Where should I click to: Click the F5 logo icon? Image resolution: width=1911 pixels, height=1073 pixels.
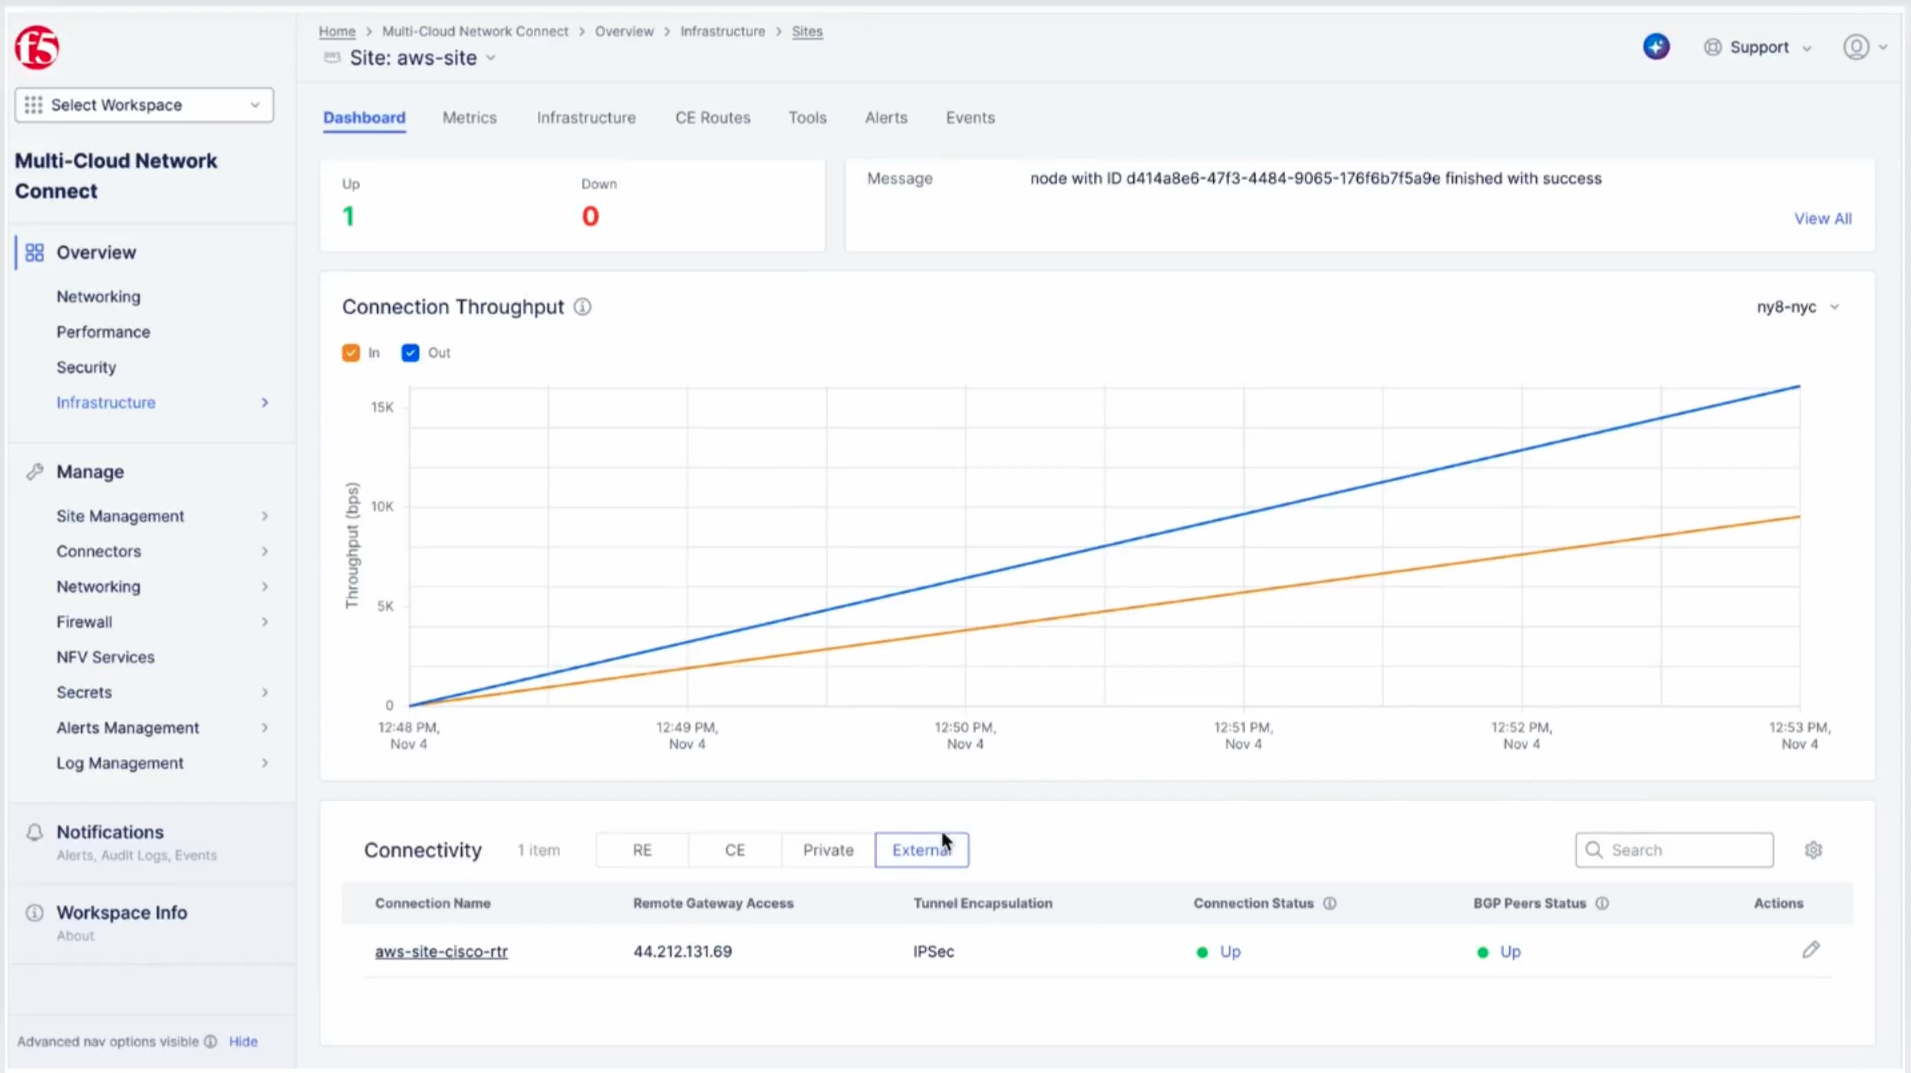click(37, 47)
